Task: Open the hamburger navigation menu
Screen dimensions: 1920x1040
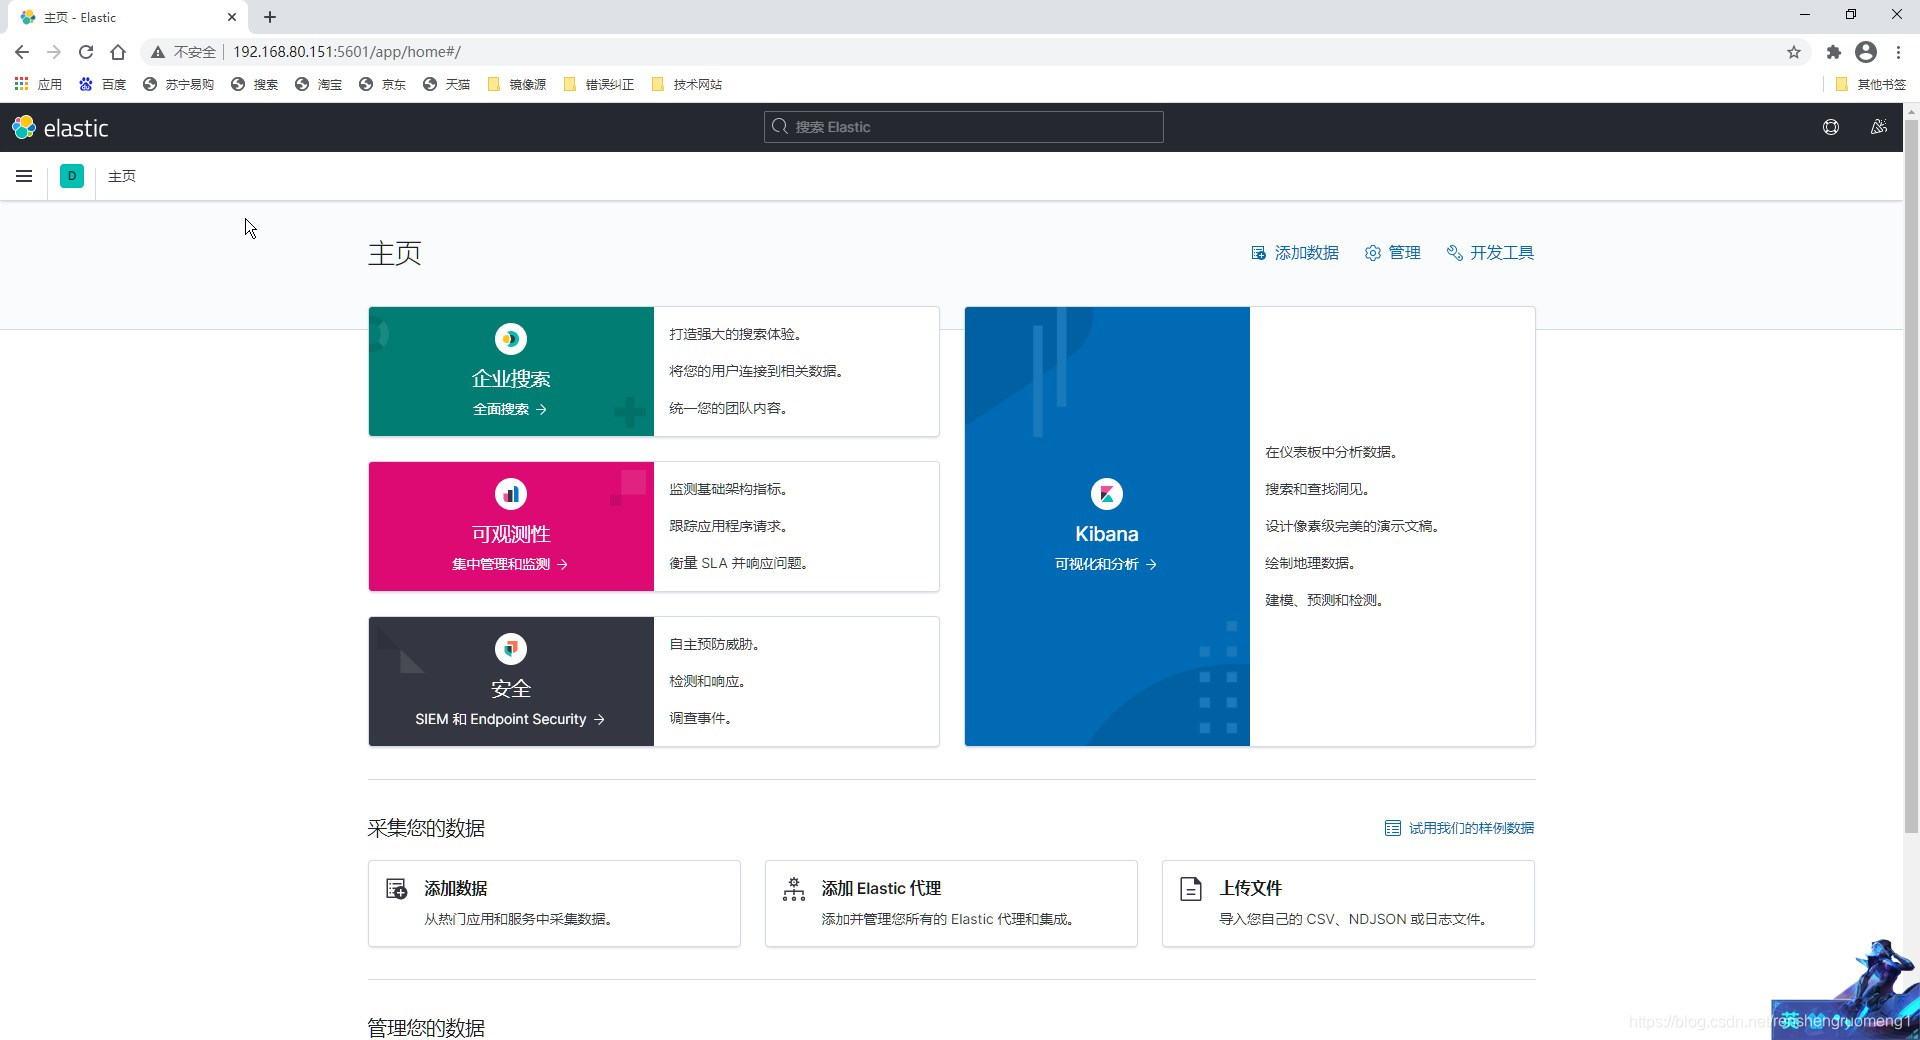Action: pyautogui.click(x=24, y=176)
